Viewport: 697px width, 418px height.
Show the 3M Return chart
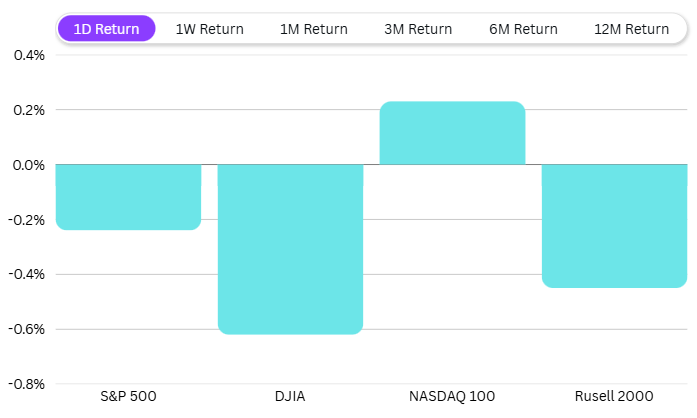(418, 29)
